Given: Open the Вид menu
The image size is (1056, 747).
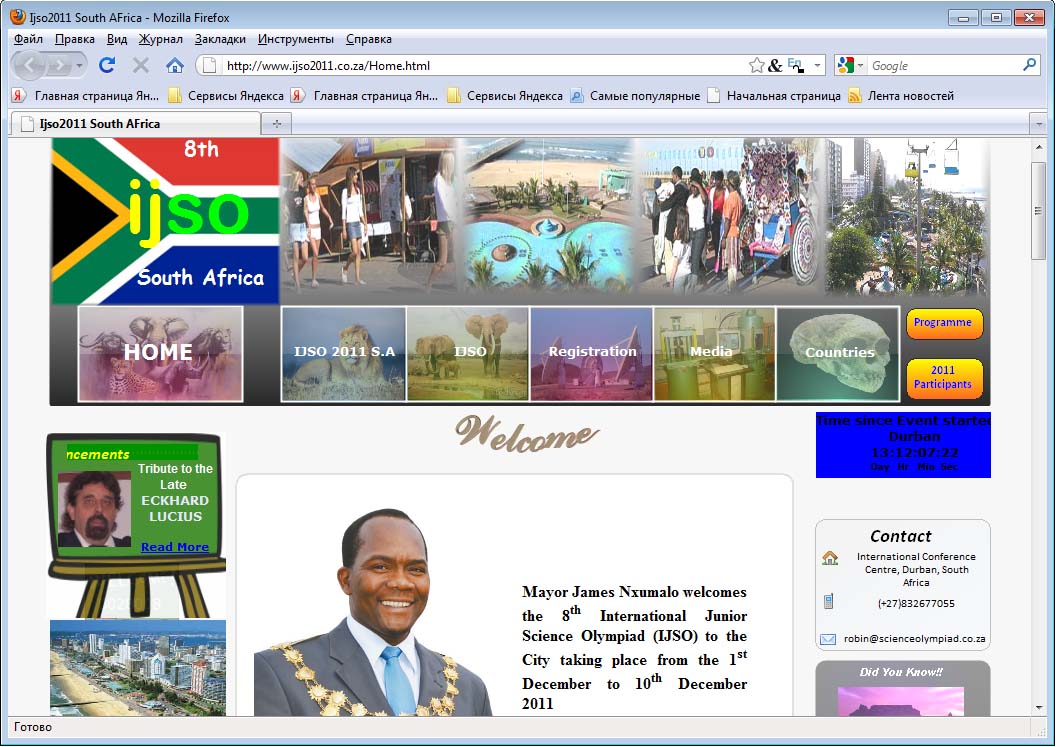Looking at the screenshot, I should pyautogui.click(x=117, y=39).
